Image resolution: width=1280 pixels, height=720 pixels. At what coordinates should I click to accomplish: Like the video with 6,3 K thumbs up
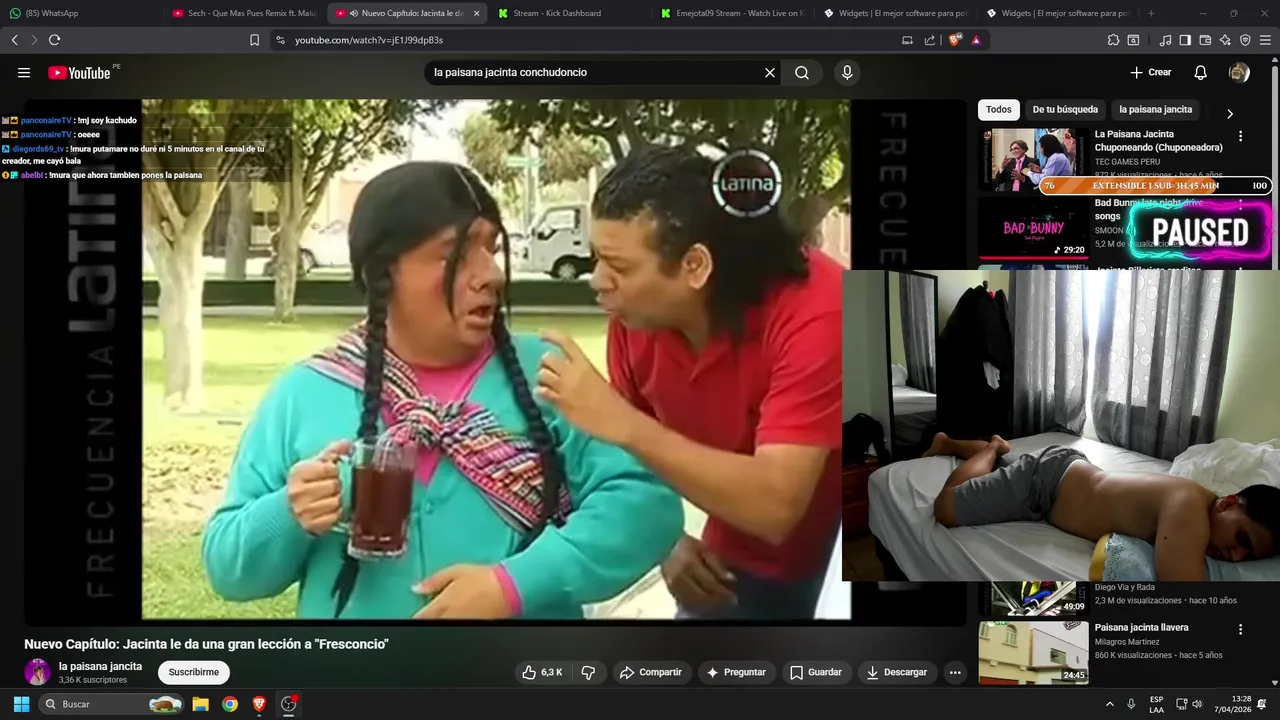(542, 672)
